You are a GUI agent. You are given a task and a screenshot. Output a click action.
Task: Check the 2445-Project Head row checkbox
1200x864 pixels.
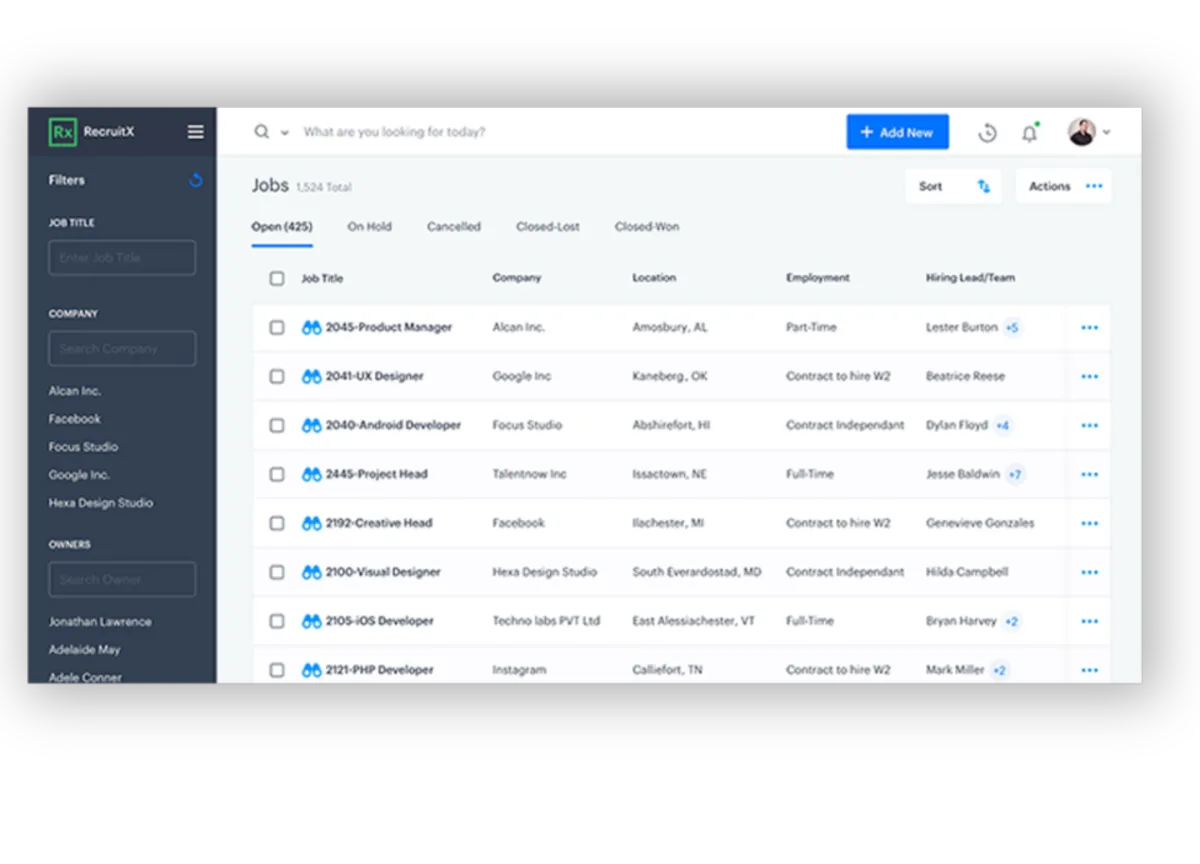(277, 474)
